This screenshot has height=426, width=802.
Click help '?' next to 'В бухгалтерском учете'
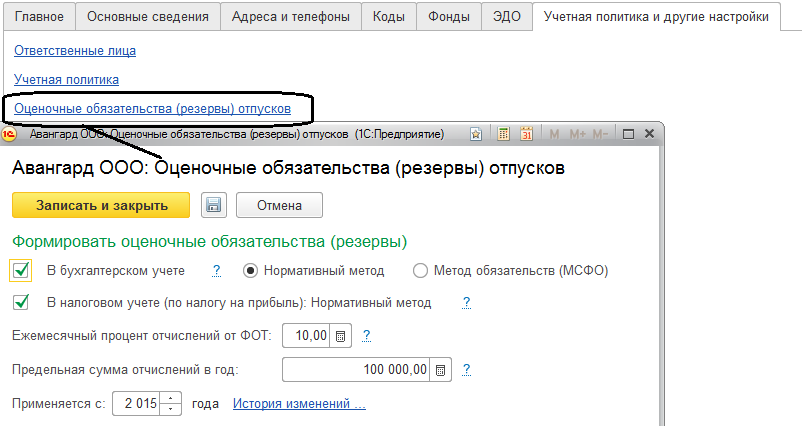click(x=216, y=271)
